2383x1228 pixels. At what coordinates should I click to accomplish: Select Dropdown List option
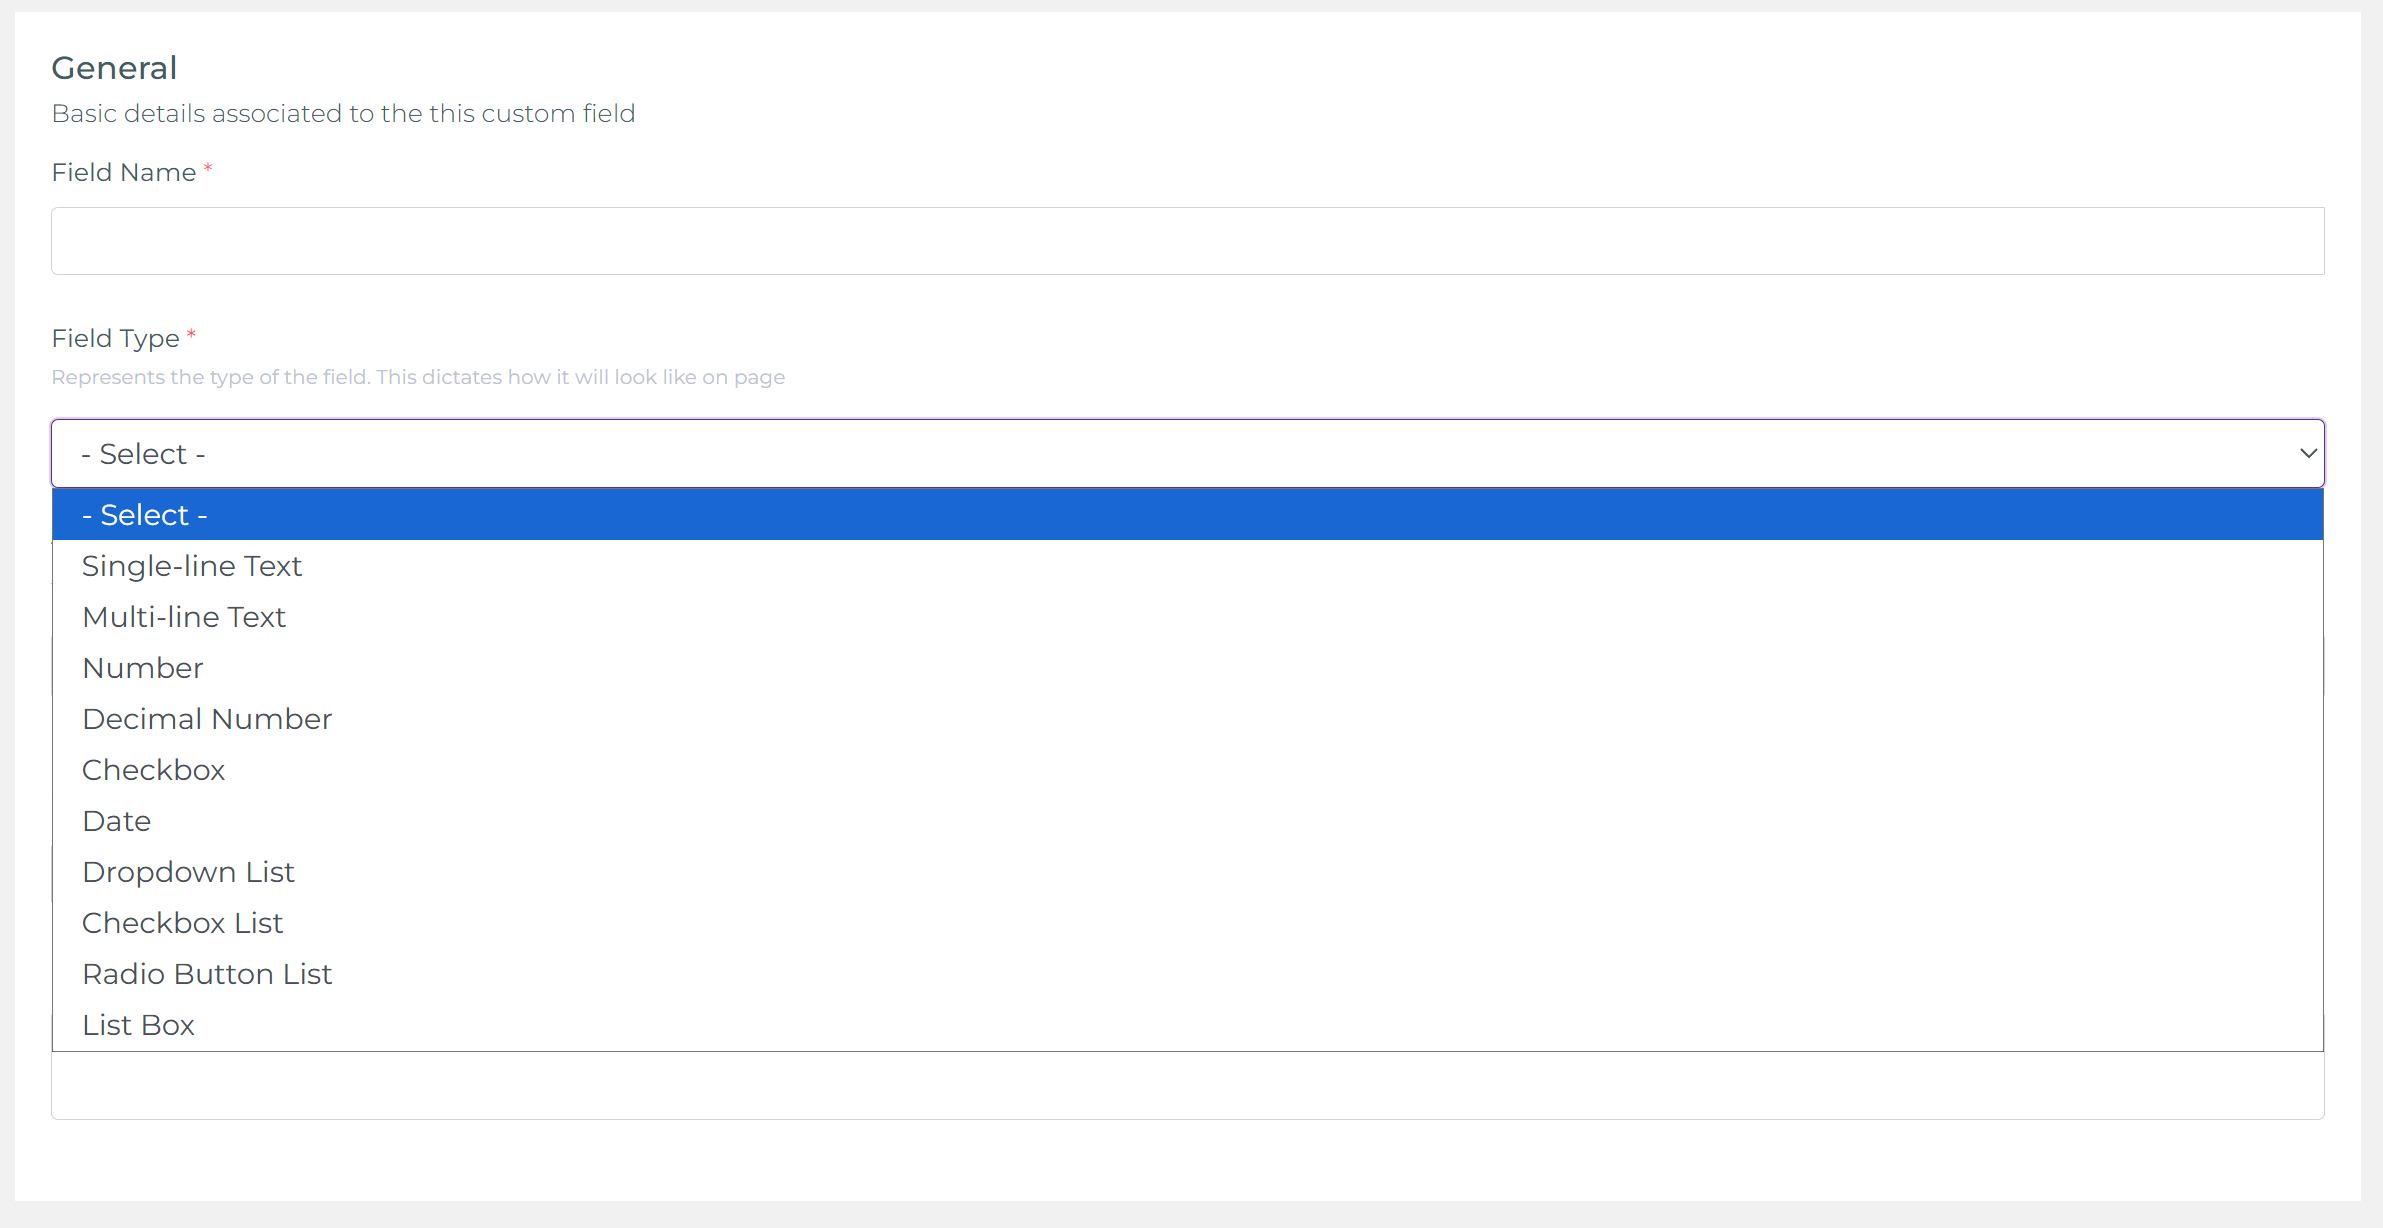pyautogui.click(x=188, y=872)
